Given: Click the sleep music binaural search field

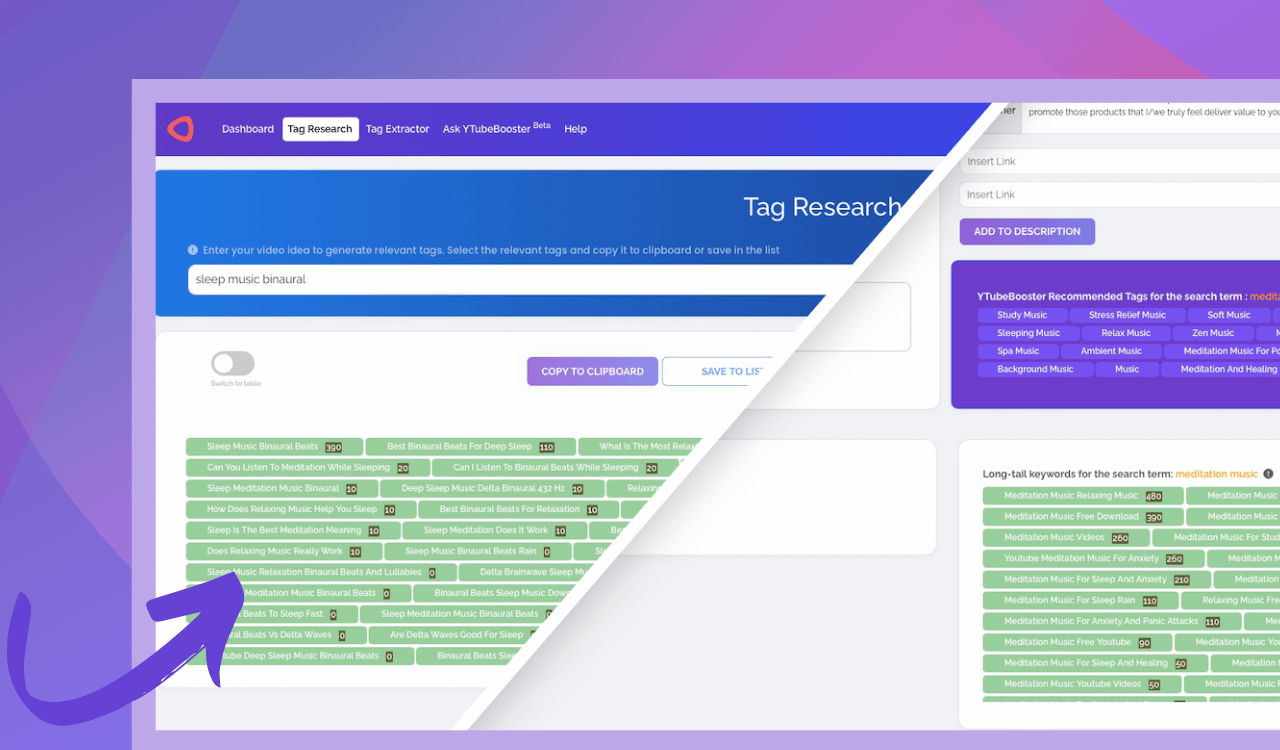Looking at the screenshot, I should click(x=500, y=280).
